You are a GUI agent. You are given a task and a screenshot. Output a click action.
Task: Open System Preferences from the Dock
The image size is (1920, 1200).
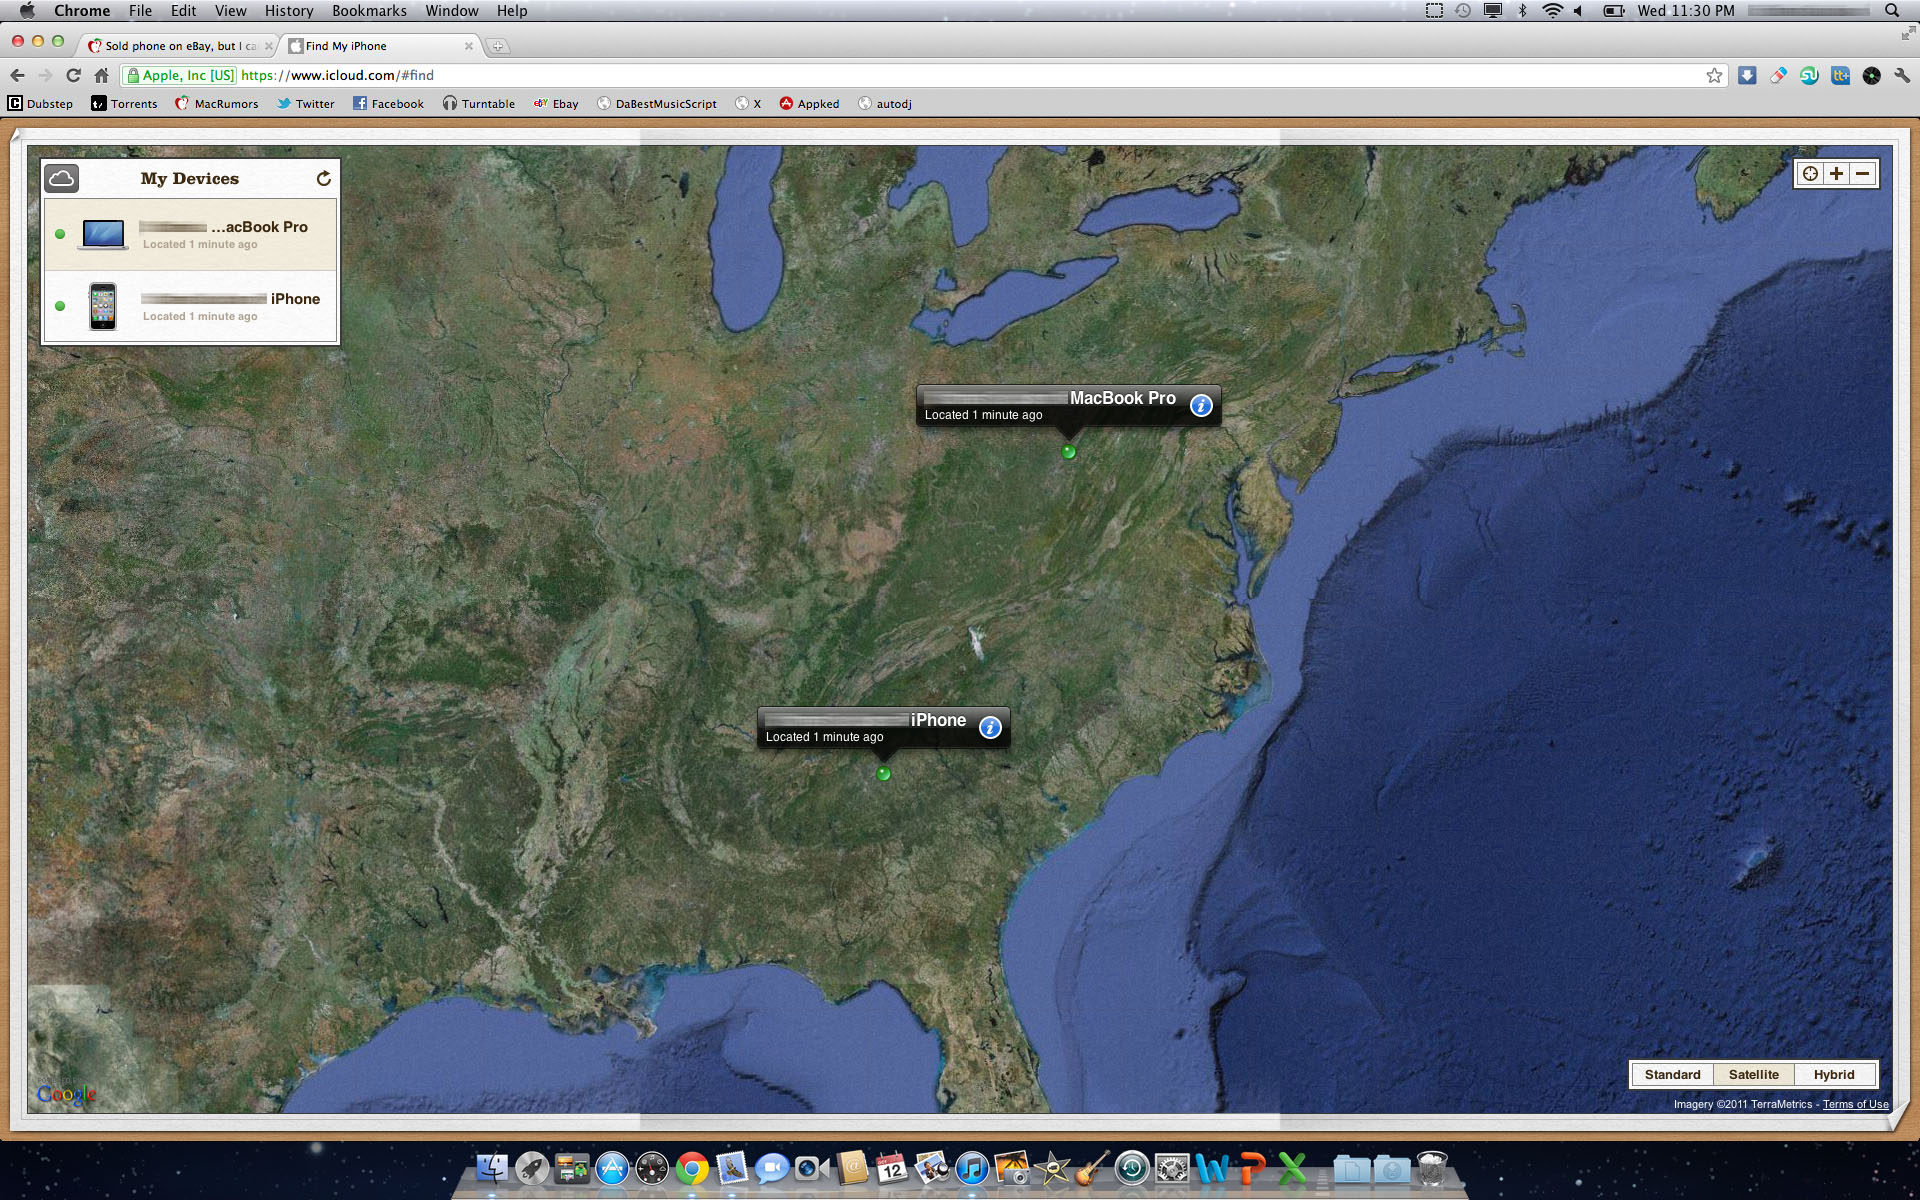pos(1172,1167)
